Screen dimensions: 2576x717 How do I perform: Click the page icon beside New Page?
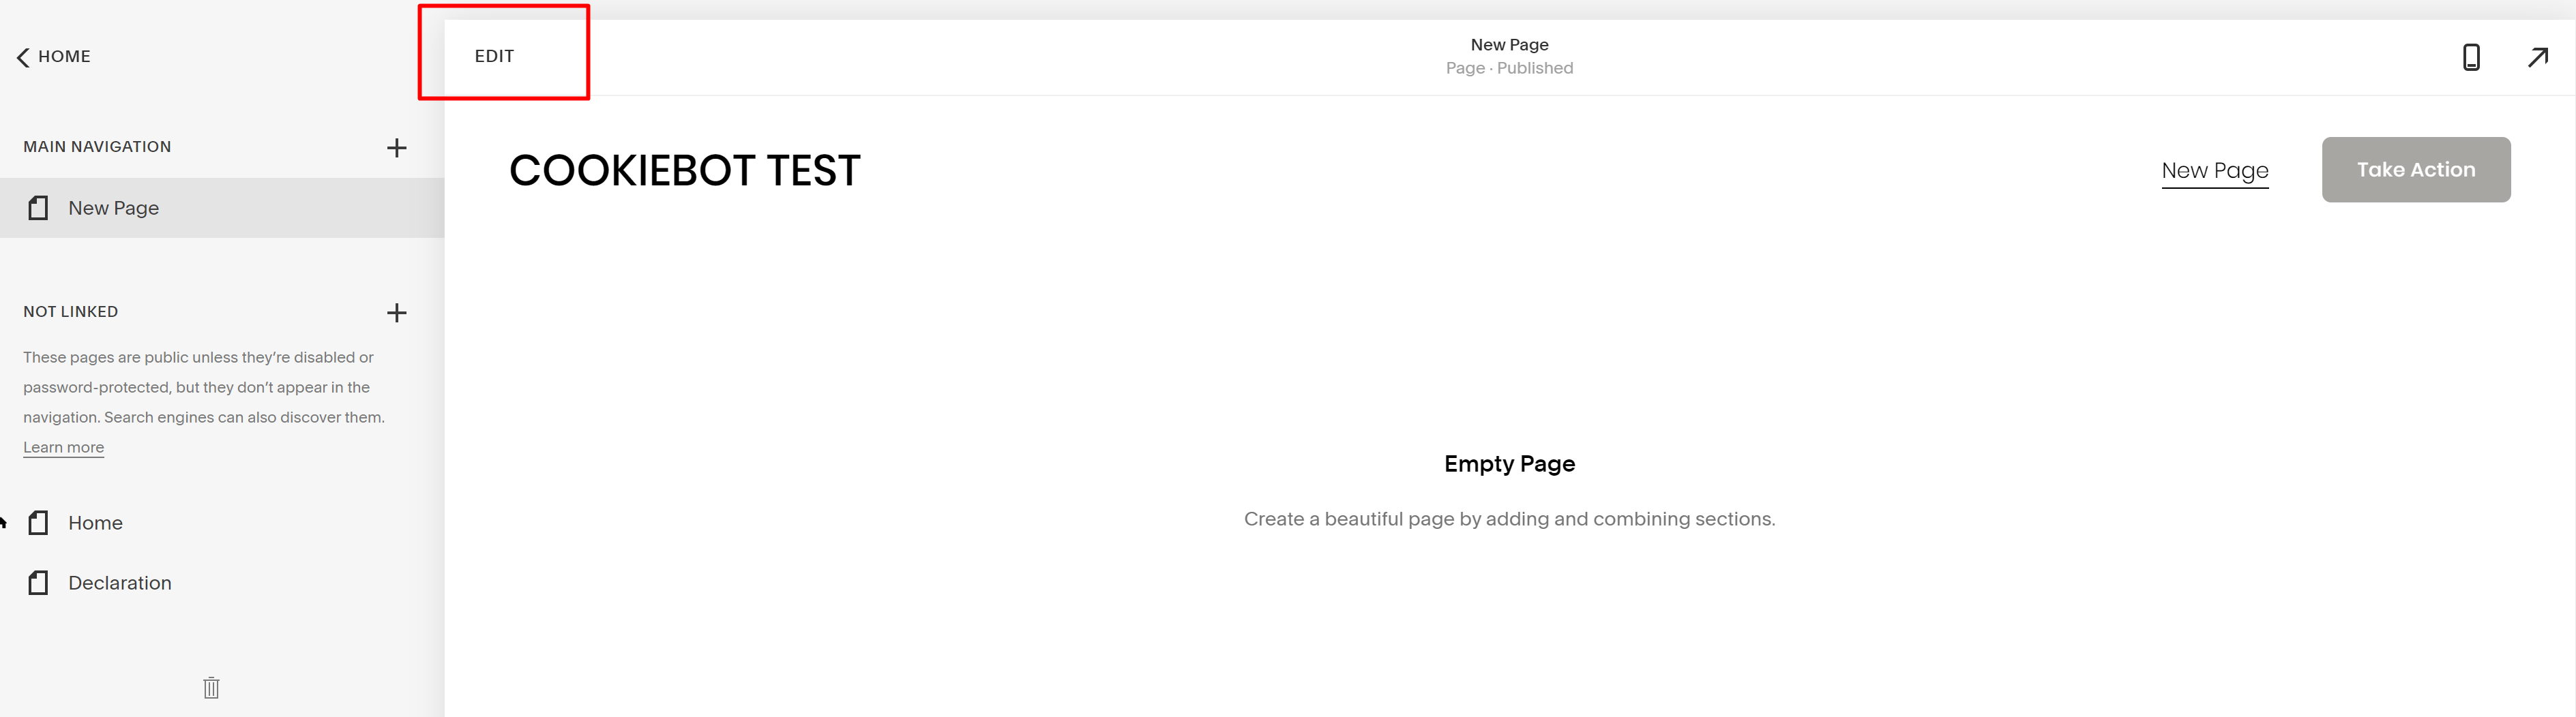38,208
